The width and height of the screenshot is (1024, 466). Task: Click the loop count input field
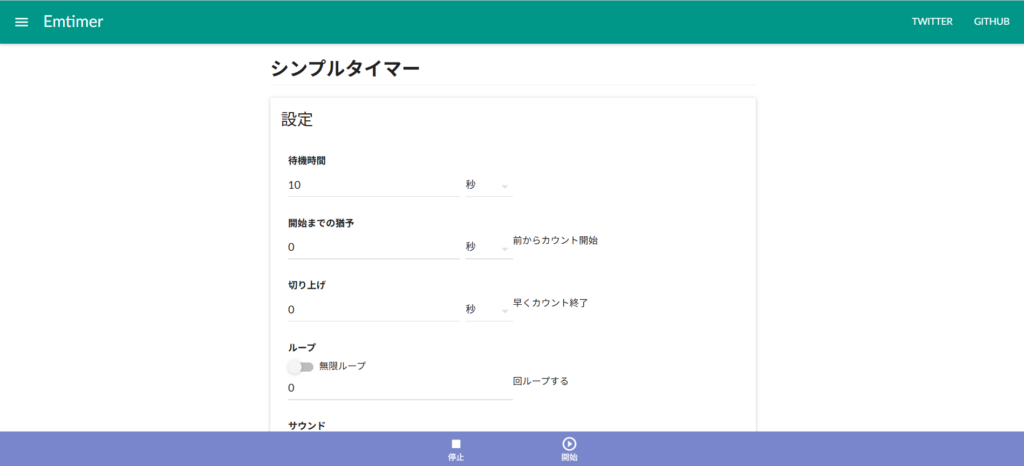point(398,388)
